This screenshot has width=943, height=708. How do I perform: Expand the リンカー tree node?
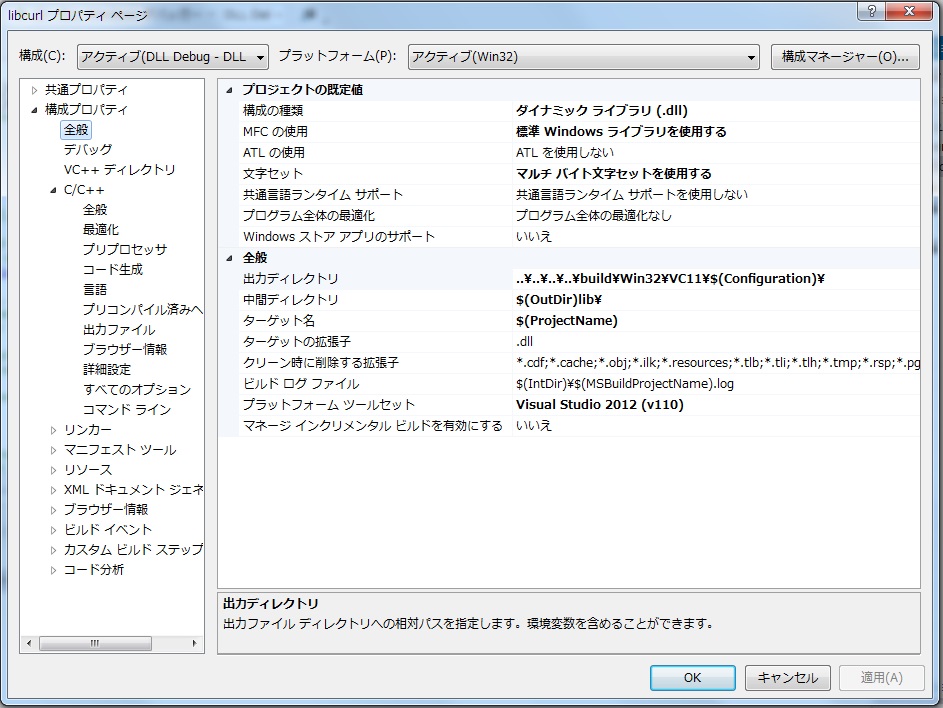click(54, 430)
